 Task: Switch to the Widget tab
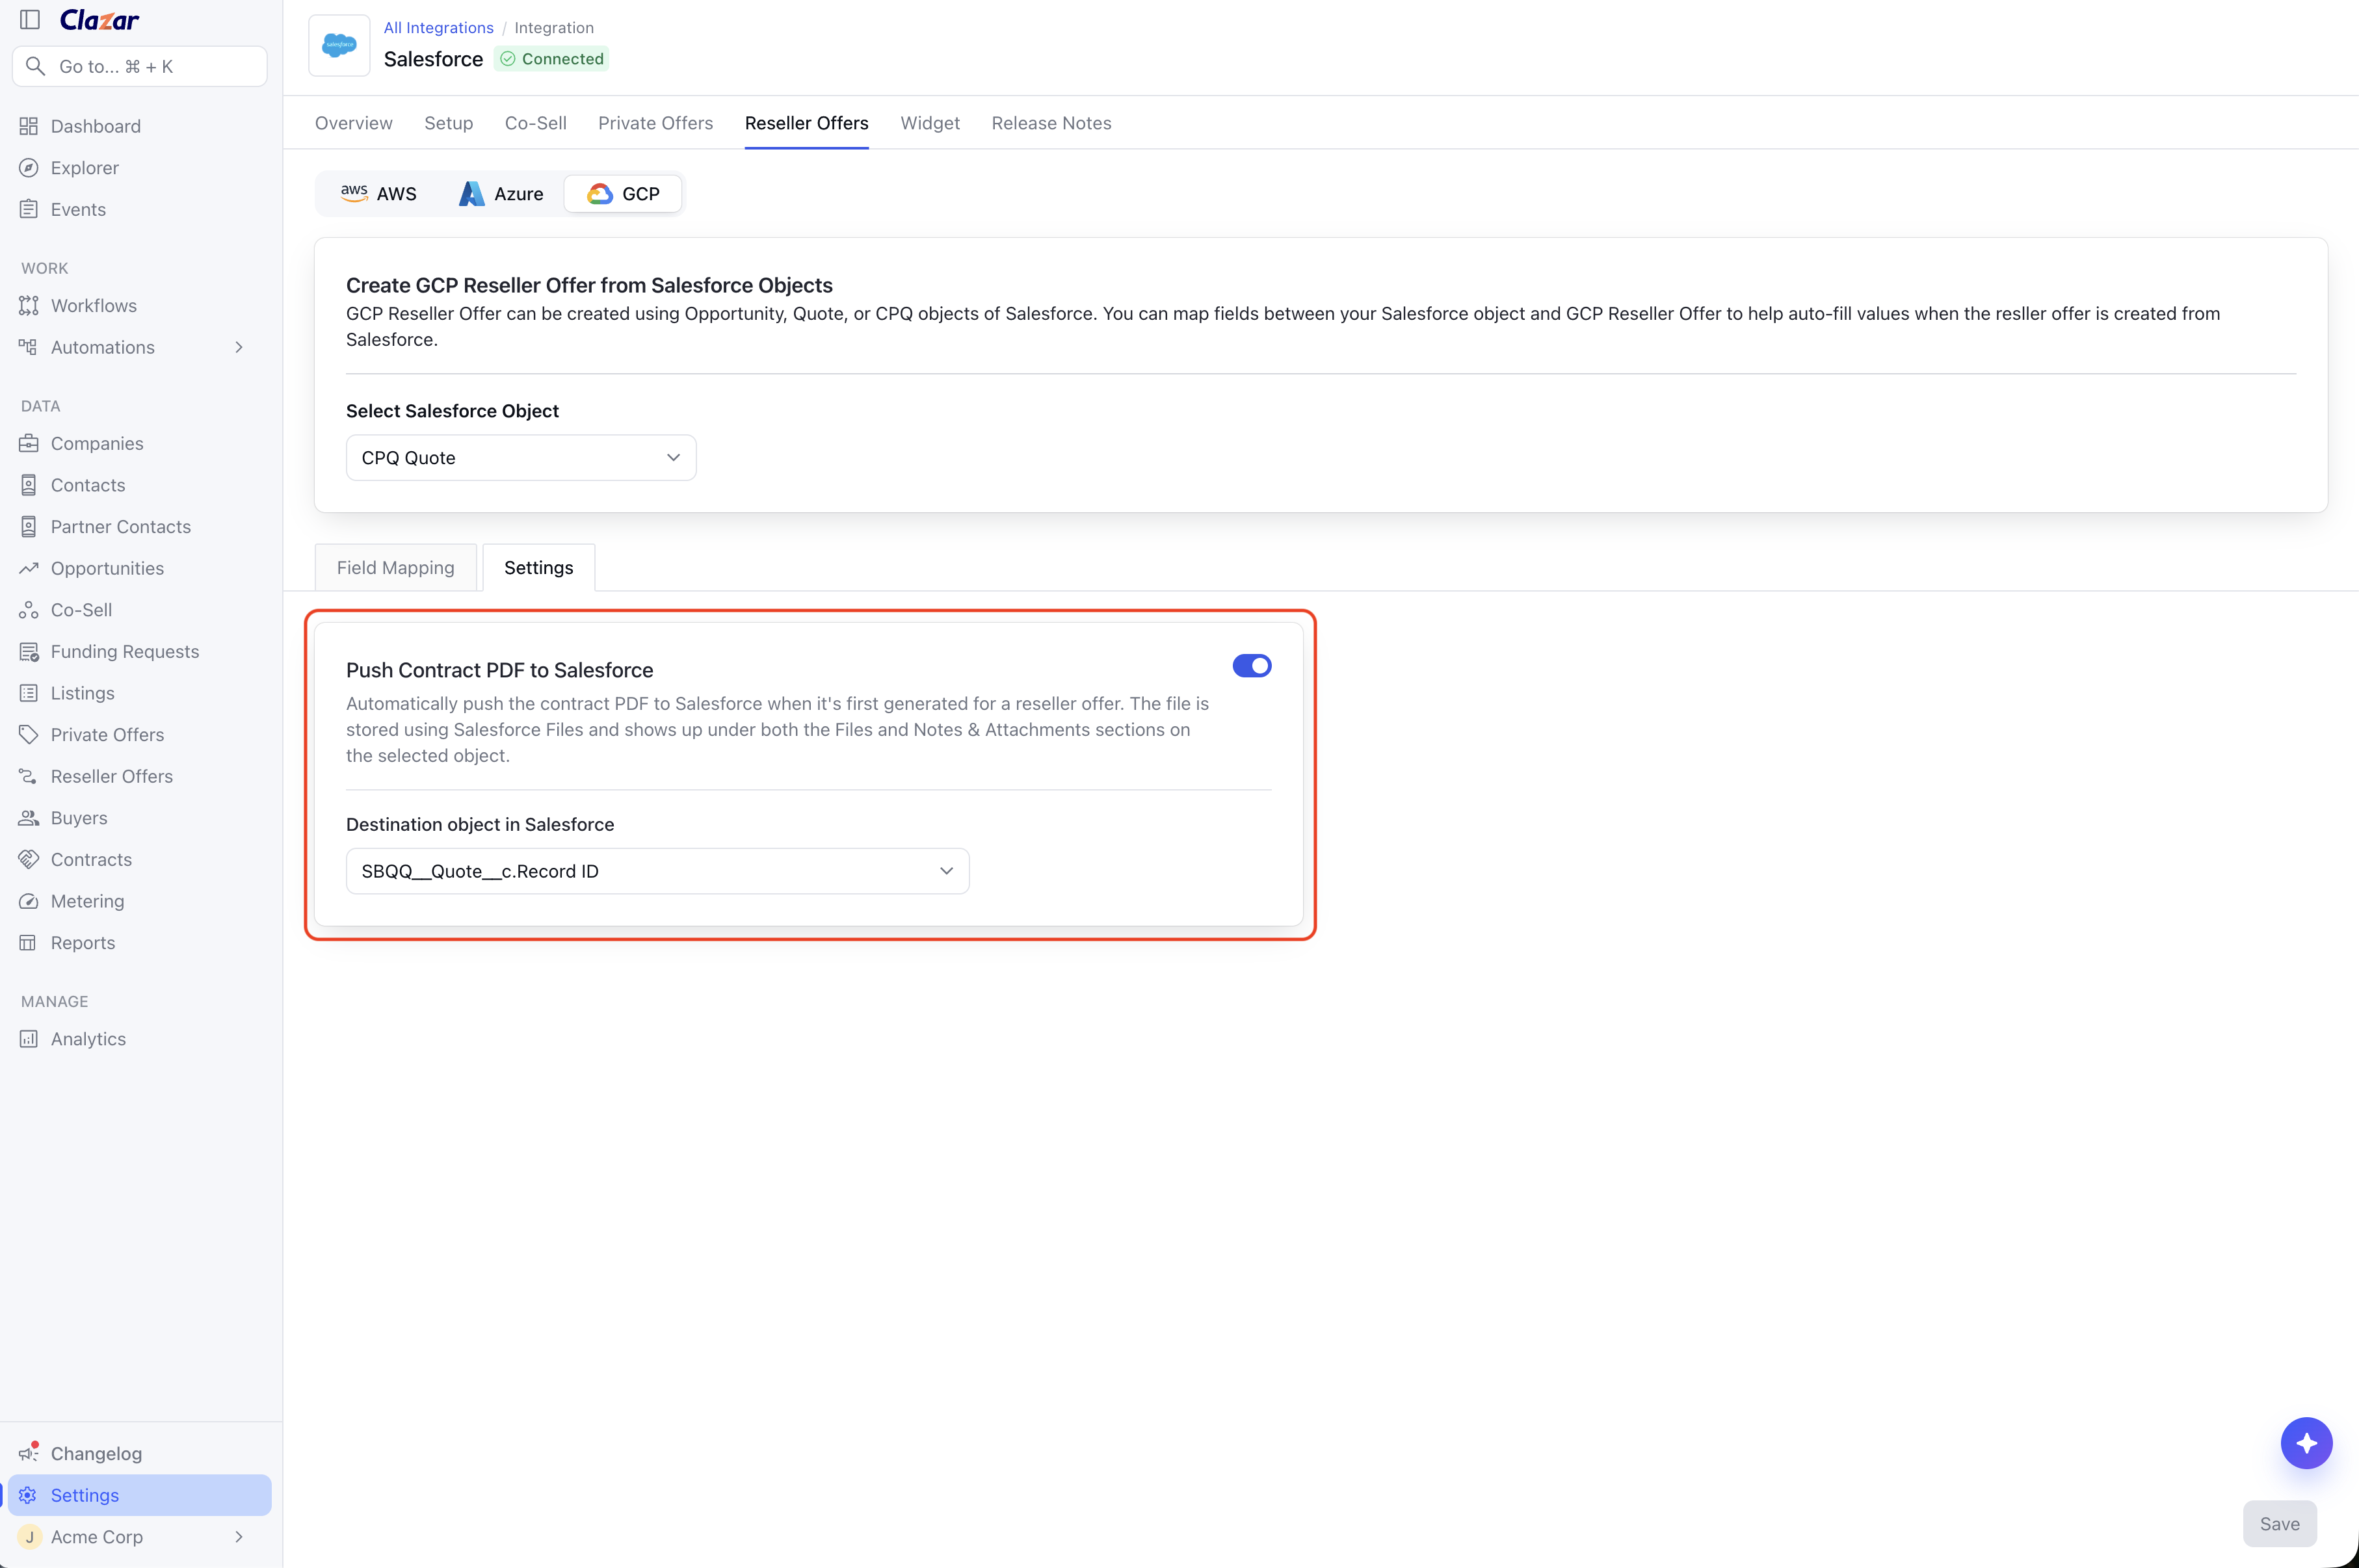930,123
